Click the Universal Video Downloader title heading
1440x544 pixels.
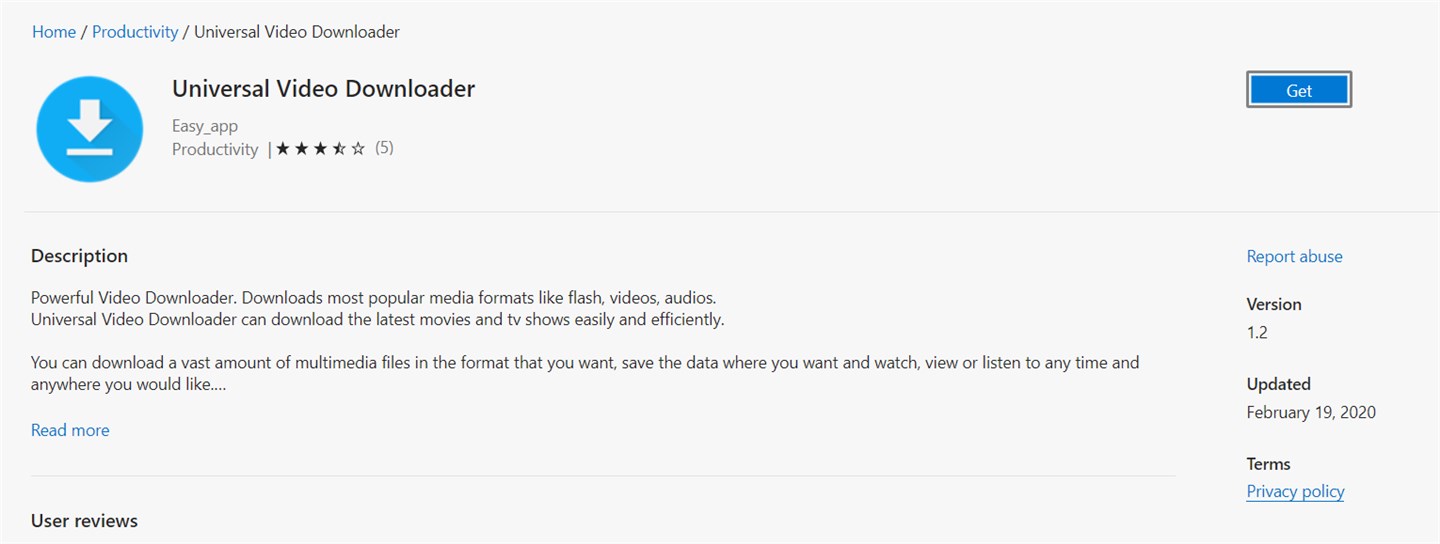(x=323, y=89)
